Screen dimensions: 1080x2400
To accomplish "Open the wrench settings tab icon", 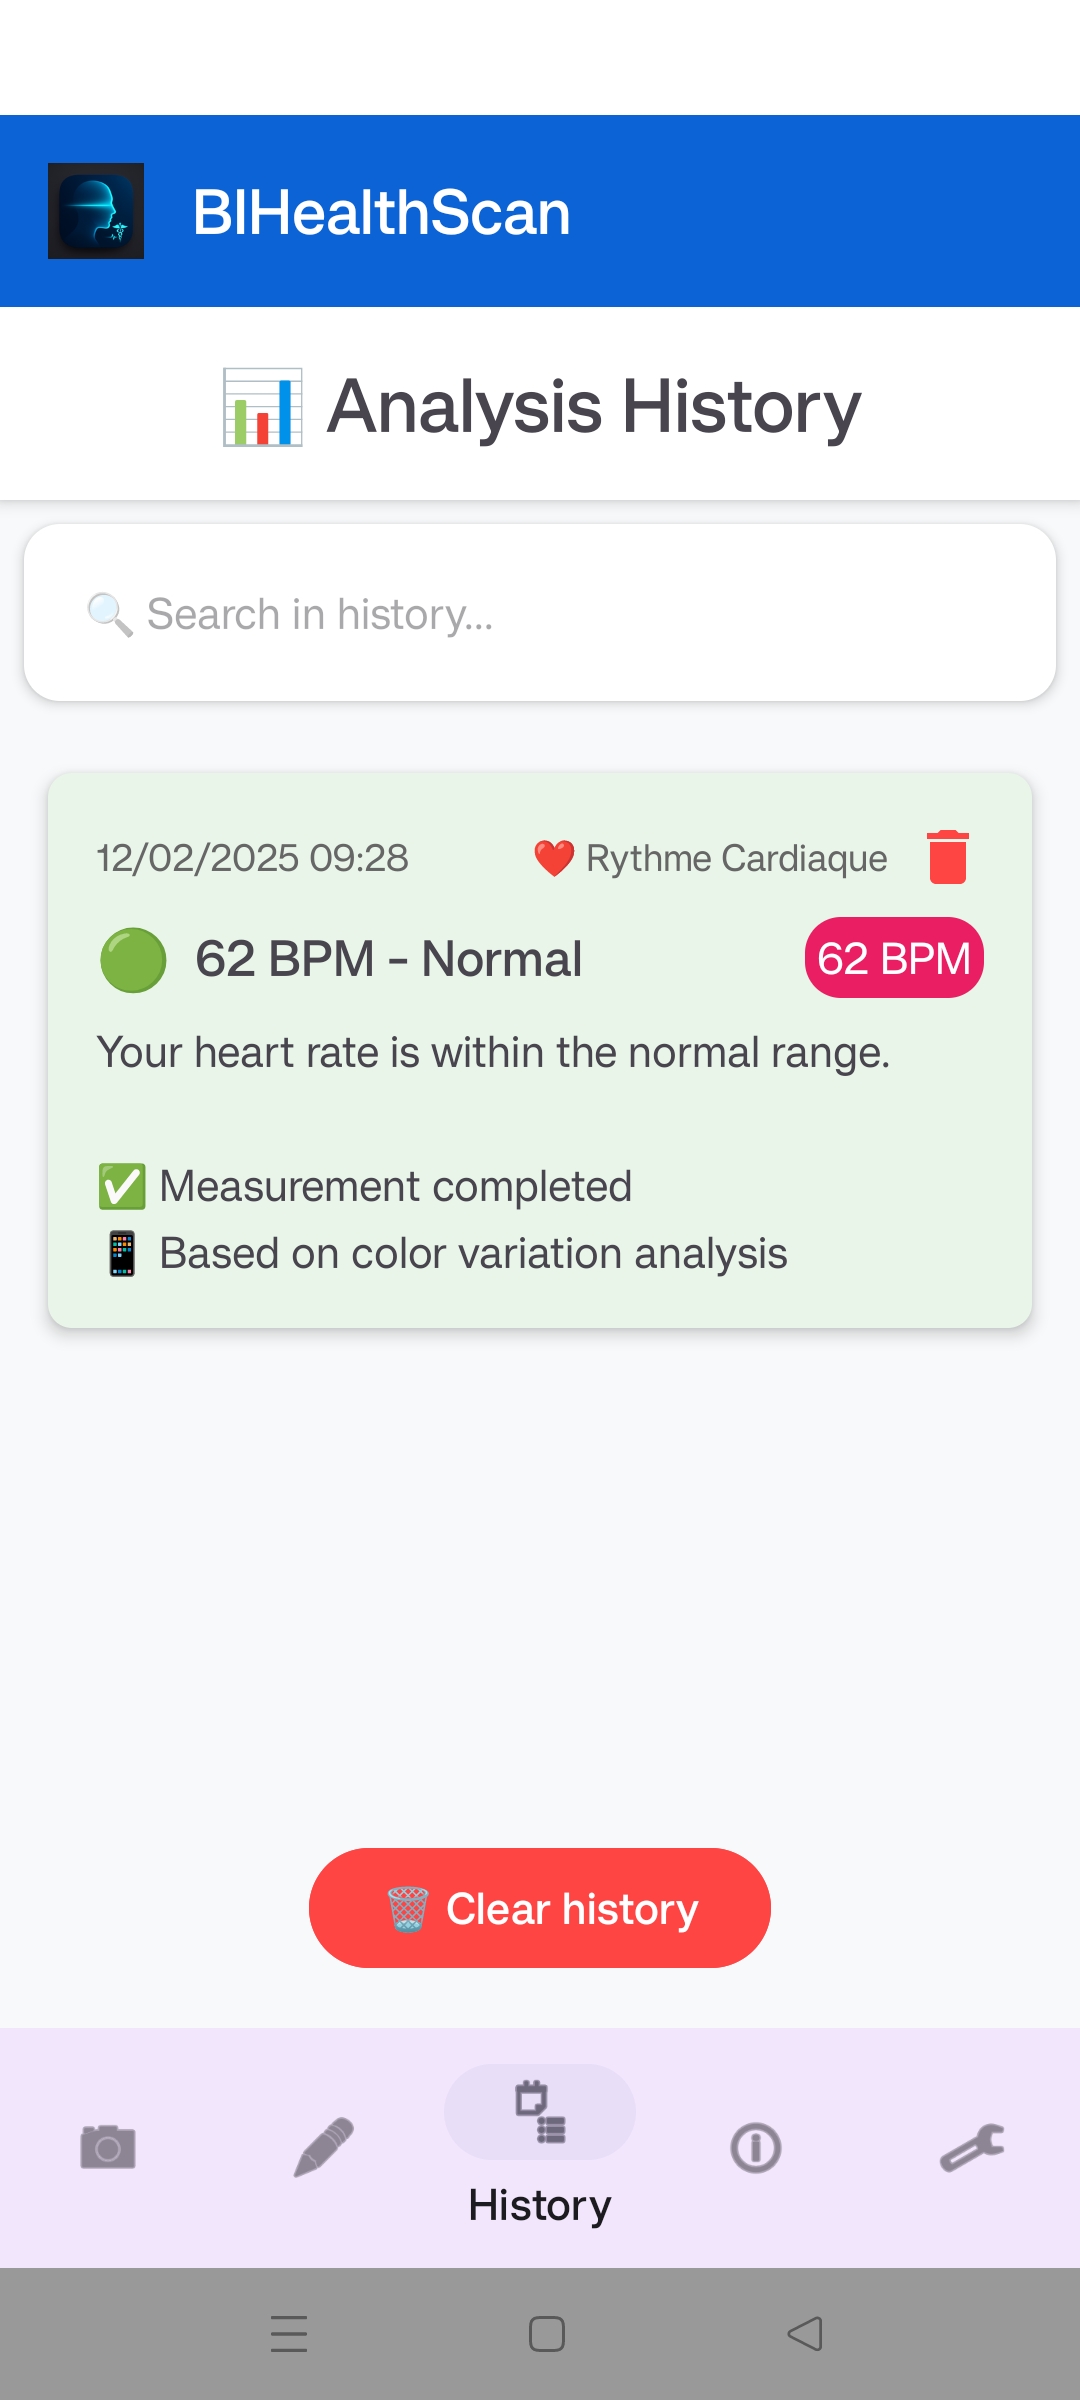I will click(x=972, y=2147).
